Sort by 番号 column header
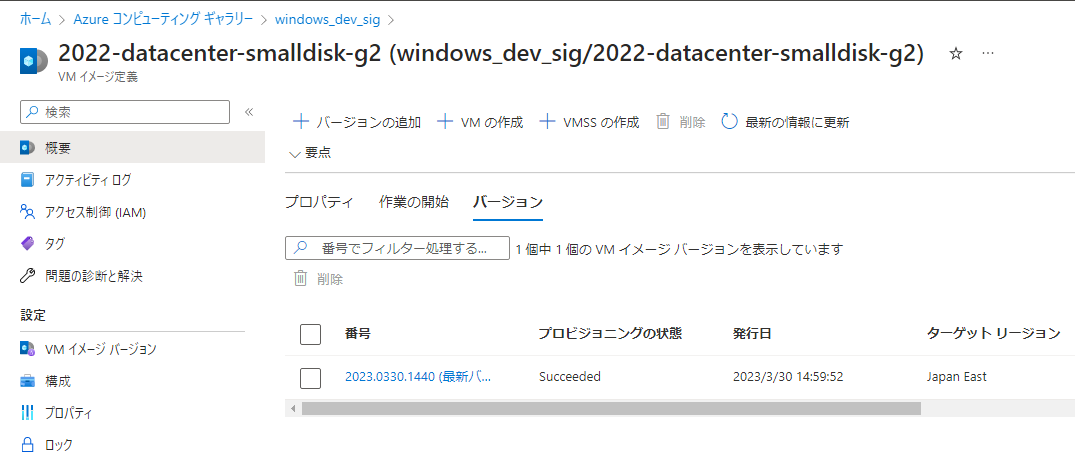The image size is (1075, 463). click(358, 334)
